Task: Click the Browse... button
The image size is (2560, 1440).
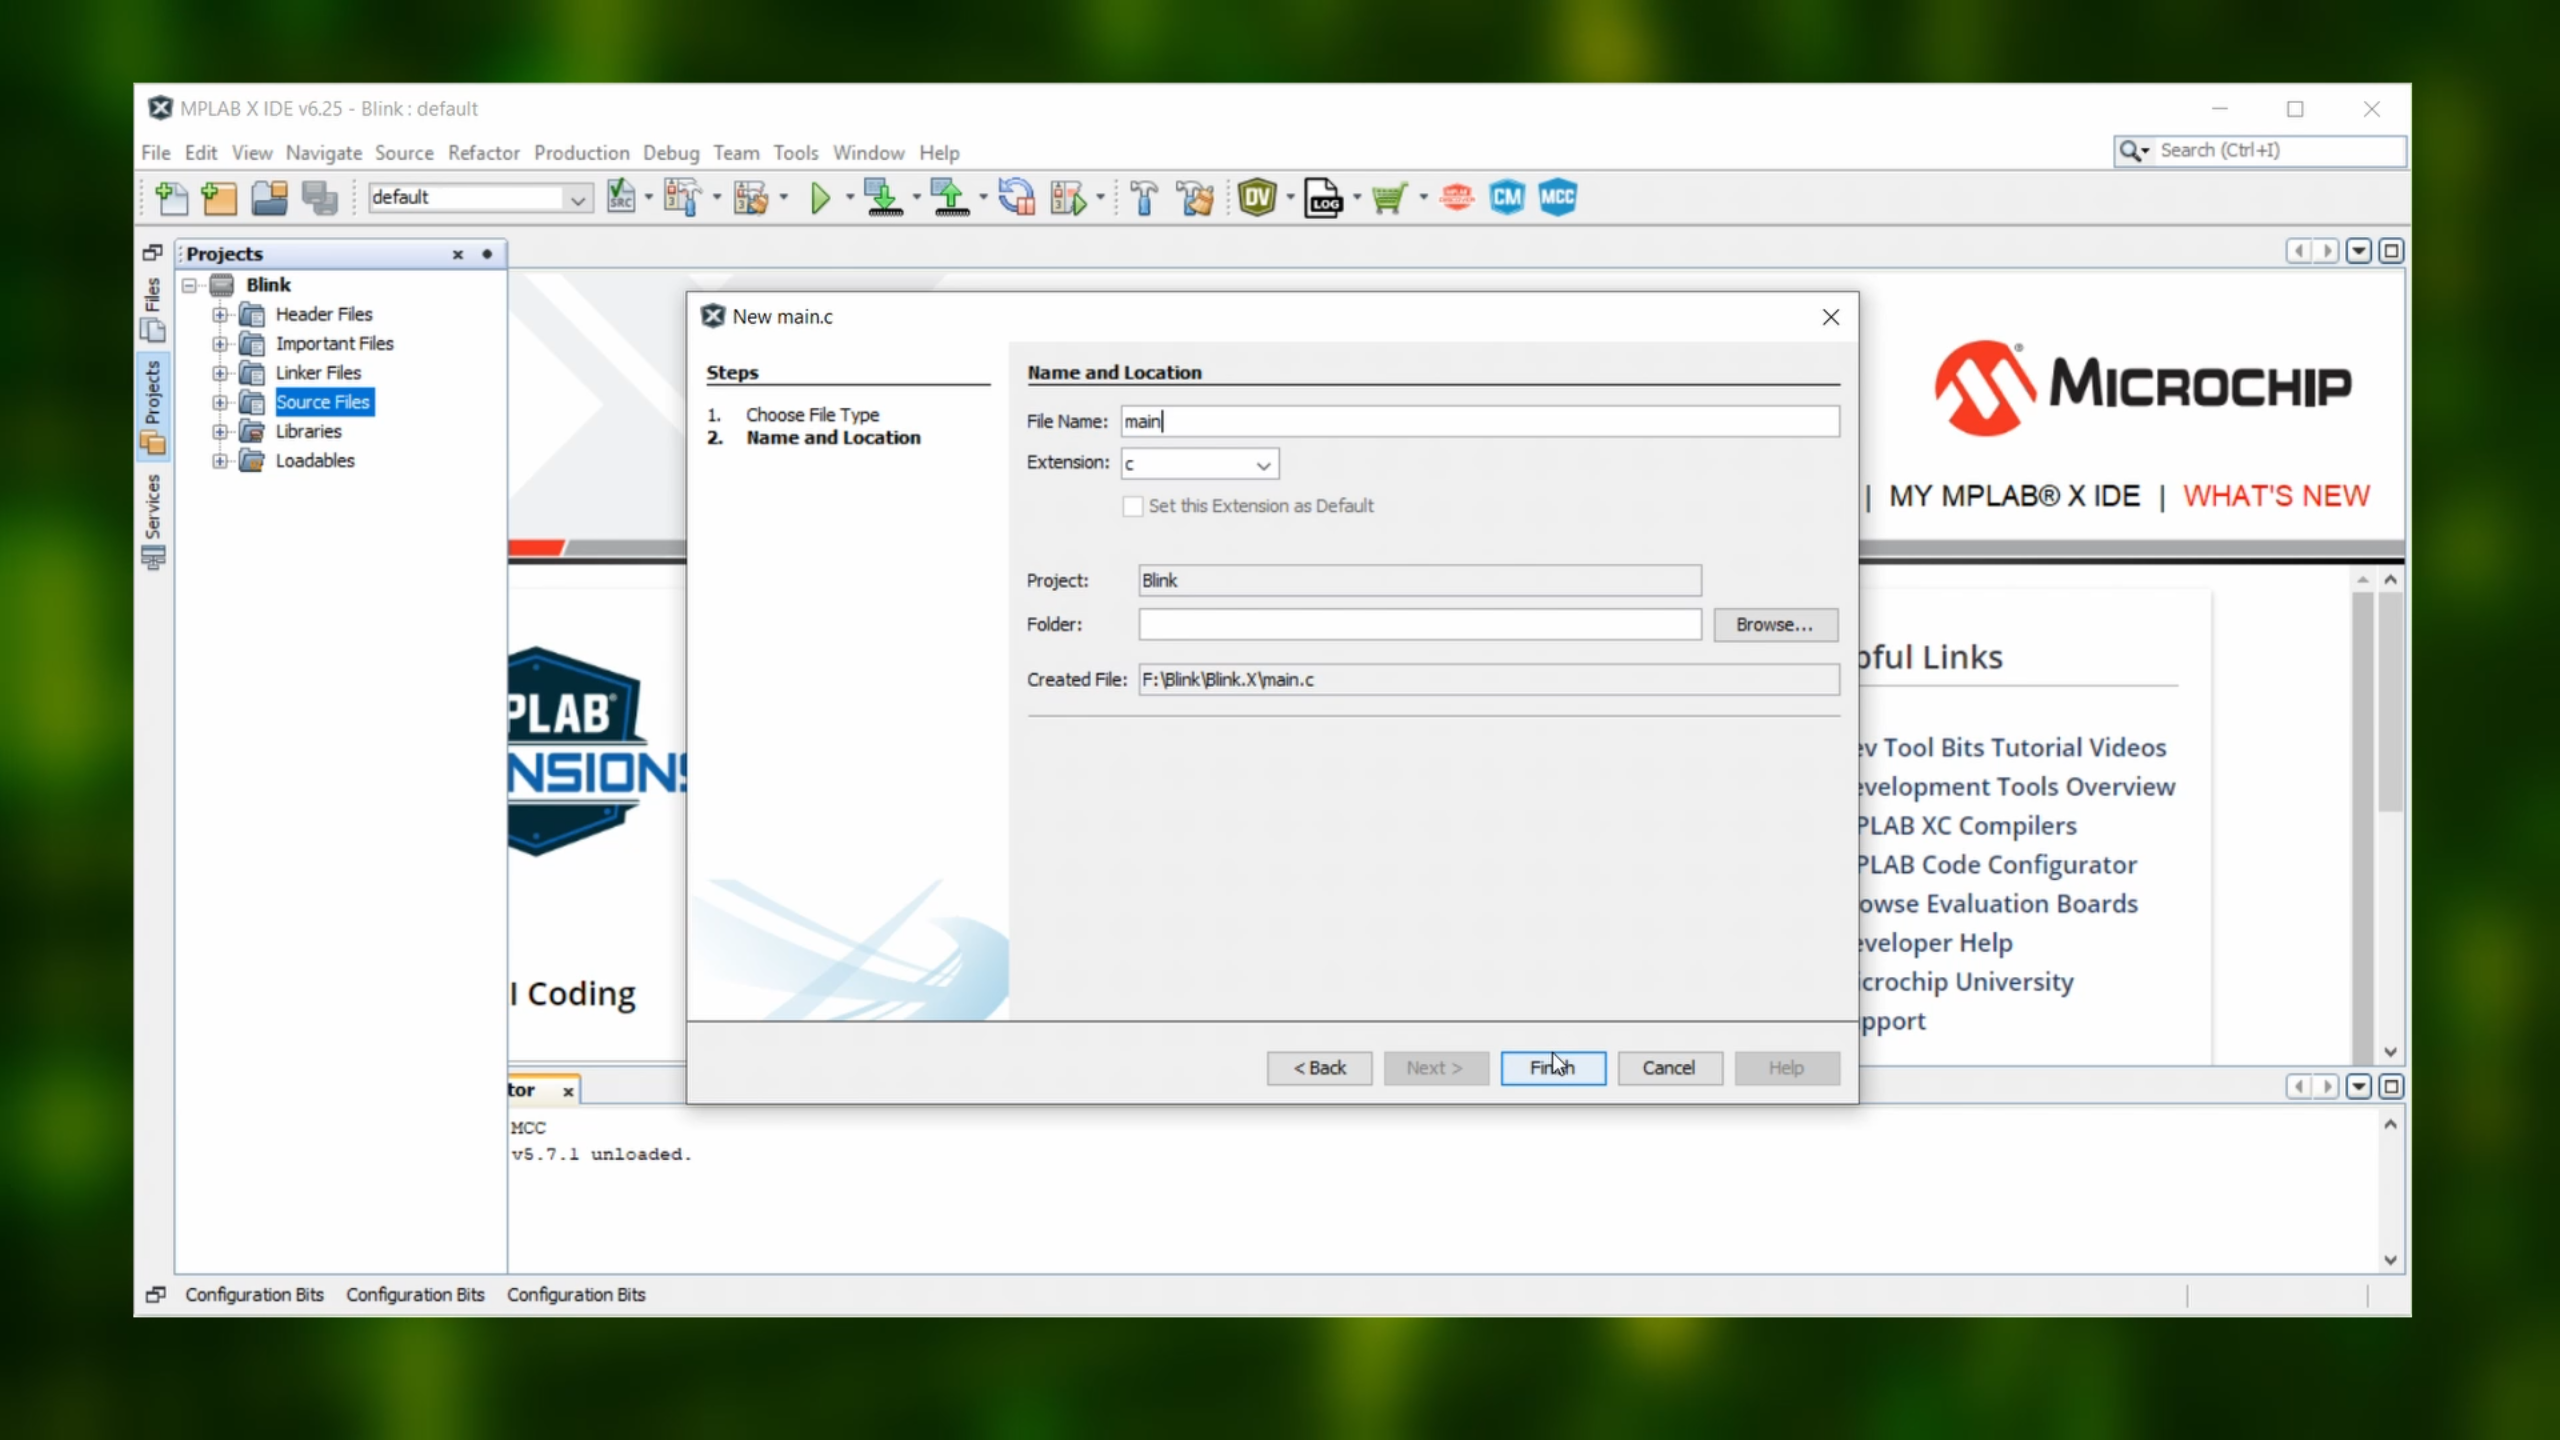Action: [1775, 625]
